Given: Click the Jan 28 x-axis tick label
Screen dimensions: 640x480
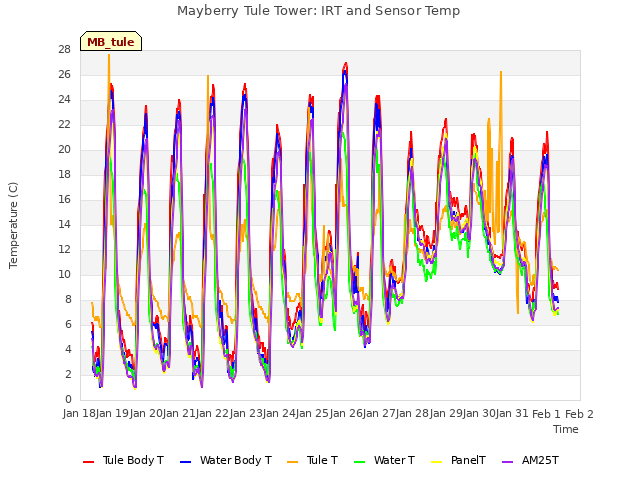Looking at the screenshot, I should 413,414.
